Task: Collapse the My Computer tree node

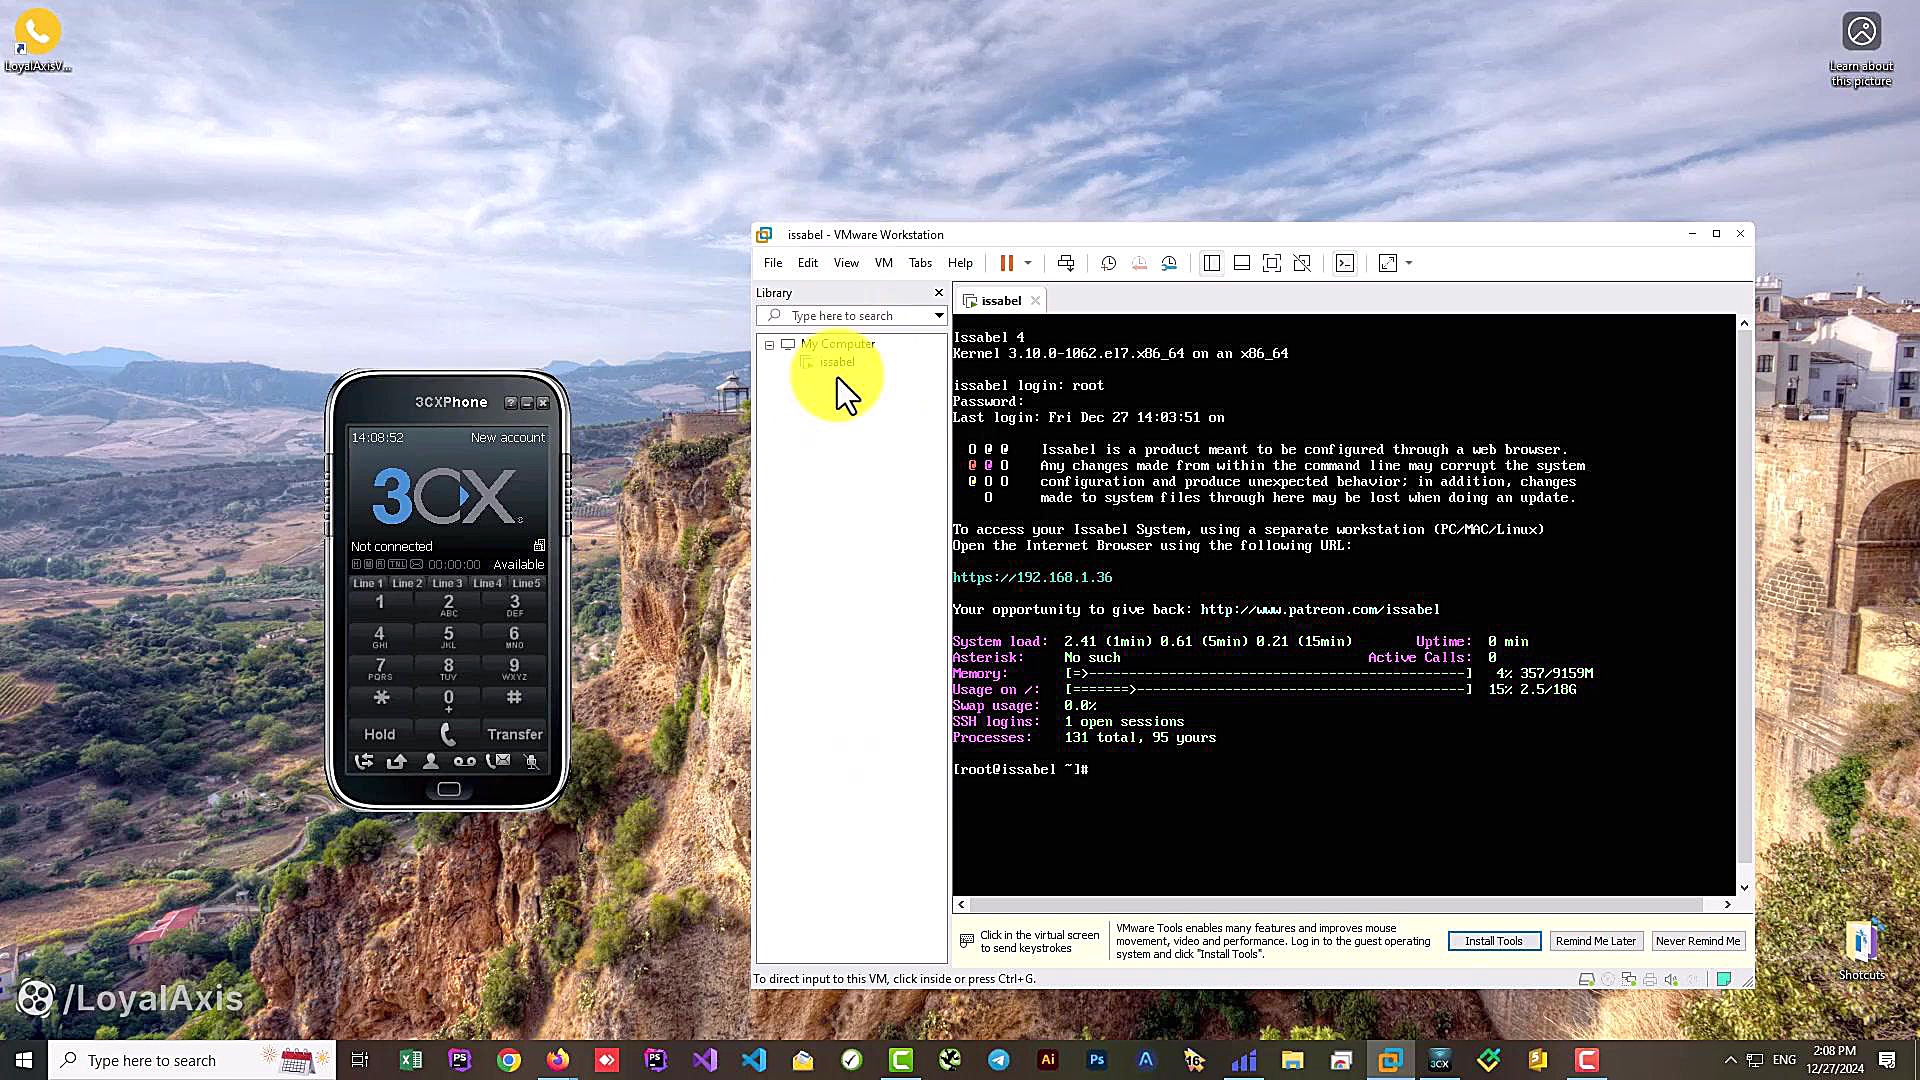Action: click(x=769, y=345)
